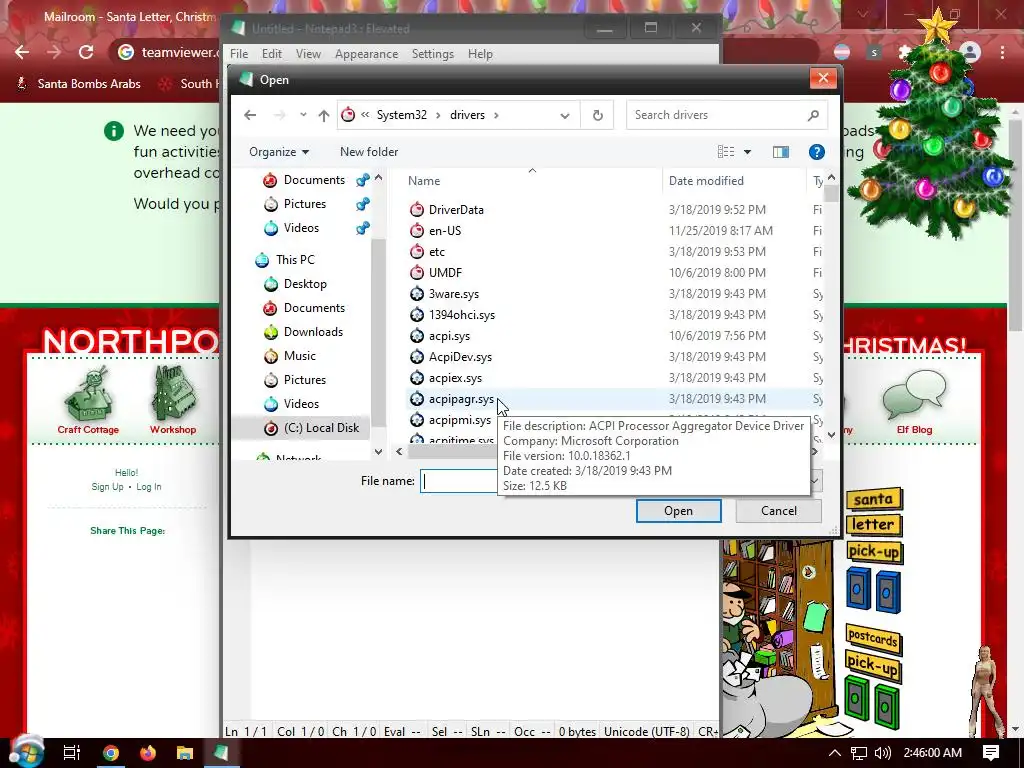Open Santa Bombs Arabs bookmark
The width and height of the screenshot is (1024, 768).
(x=80, y=84)
